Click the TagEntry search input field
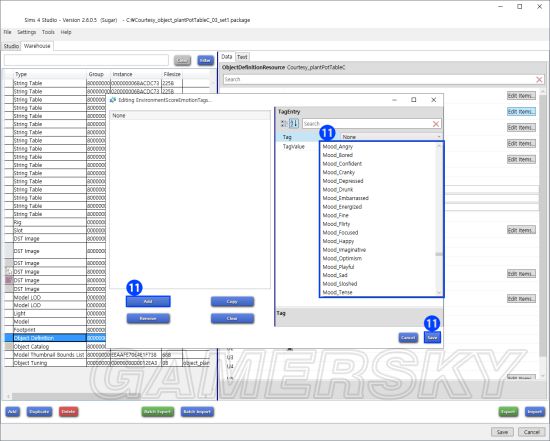 pos(367,124)
